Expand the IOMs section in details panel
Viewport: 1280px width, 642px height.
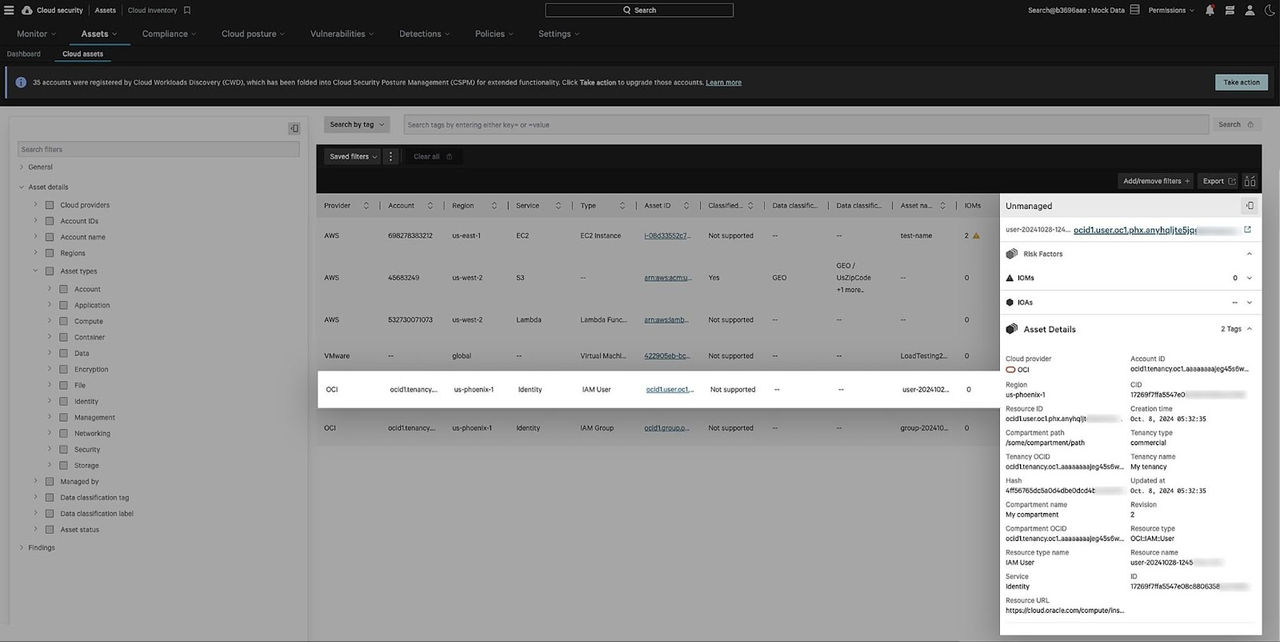click(1249, 278)
